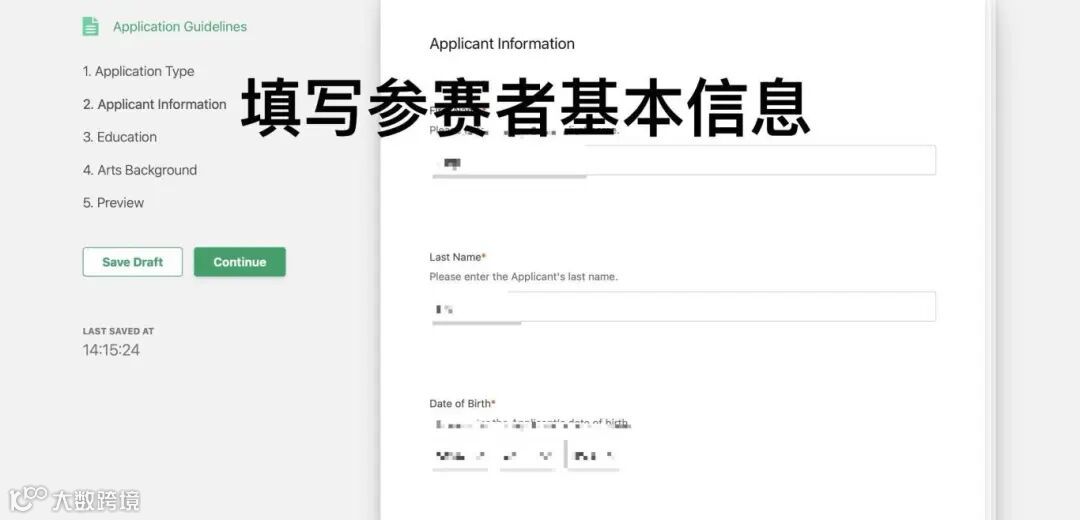
Task: Navigate to step 5. Preview
Action: pyautogui.click(x=114, y=203)
